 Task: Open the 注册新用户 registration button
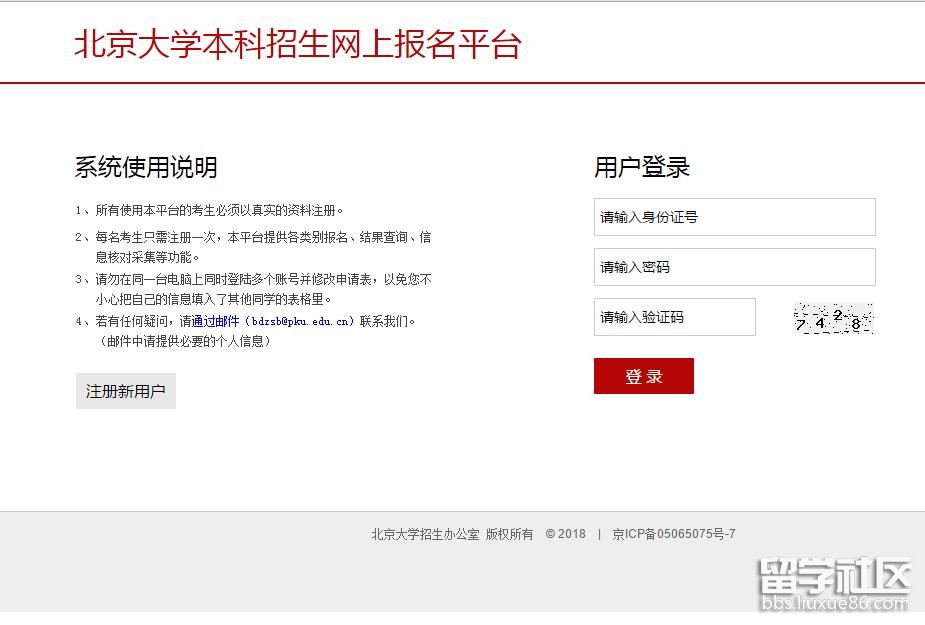pyautogui.click(x=126, y=391)
